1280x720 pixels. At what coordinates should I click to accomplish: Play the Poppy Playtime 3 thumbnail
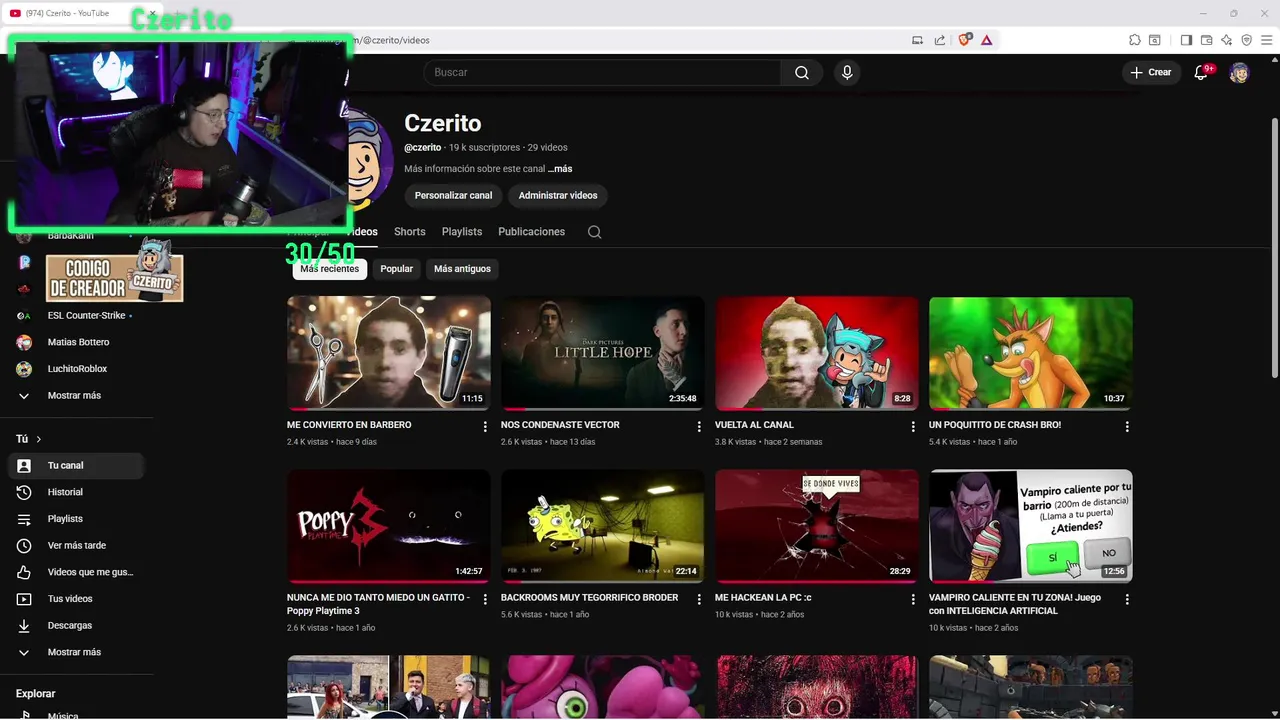coord(388,526)
